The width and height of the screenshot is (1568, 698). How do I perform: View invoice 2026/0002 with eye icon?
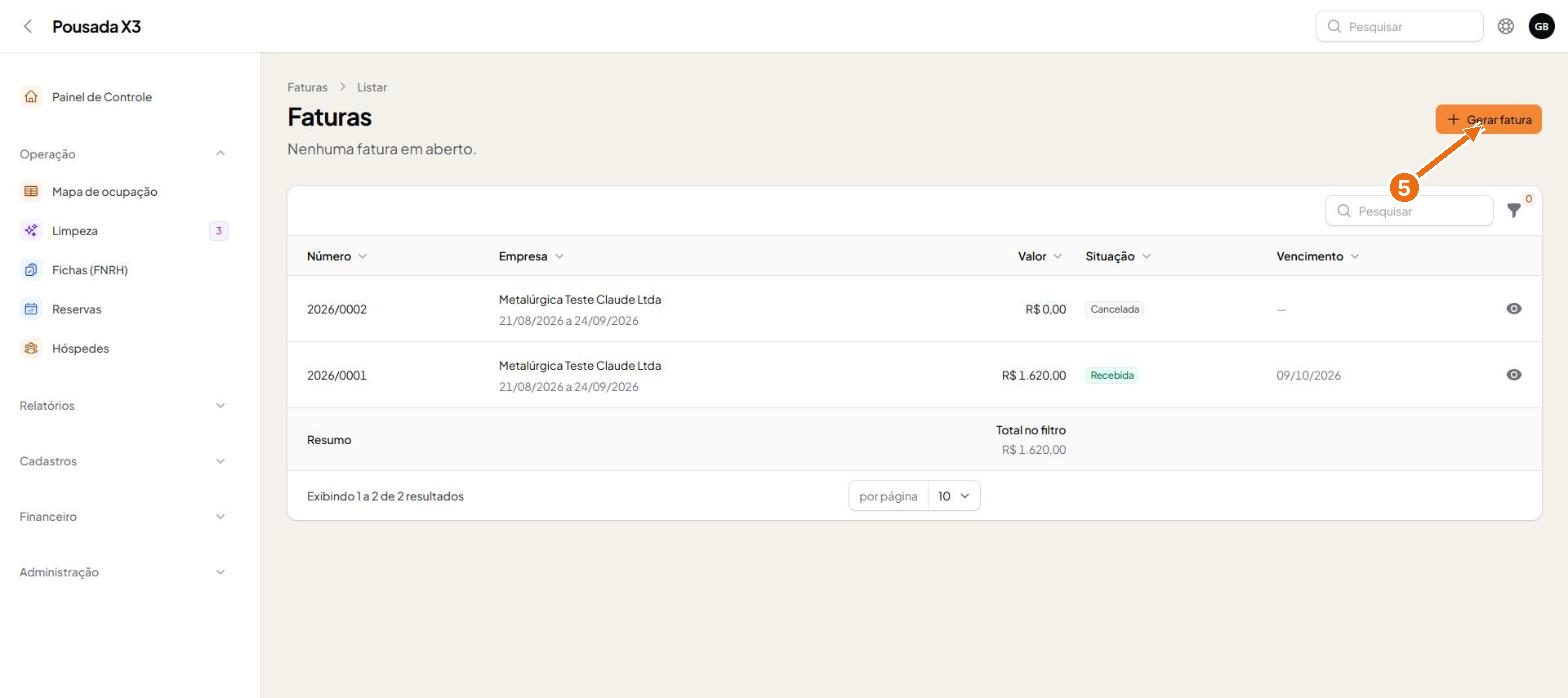click(1514, 309)
